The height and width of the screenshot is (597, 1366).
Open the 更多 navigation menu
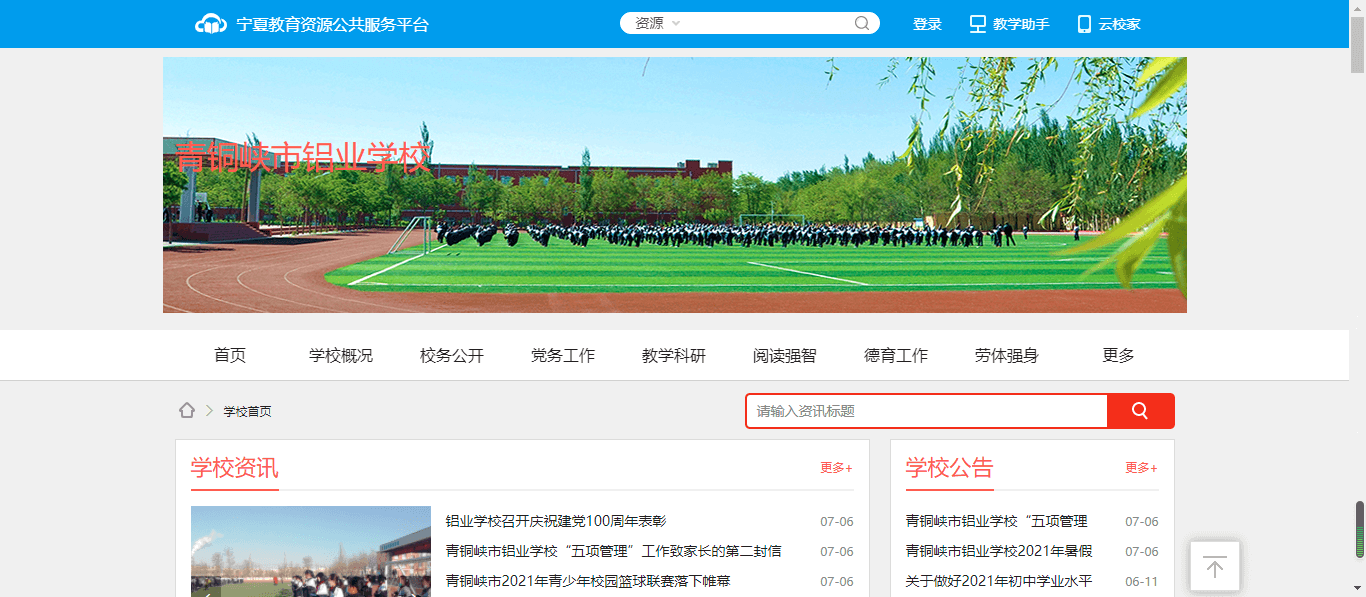tap(1118, 356)
